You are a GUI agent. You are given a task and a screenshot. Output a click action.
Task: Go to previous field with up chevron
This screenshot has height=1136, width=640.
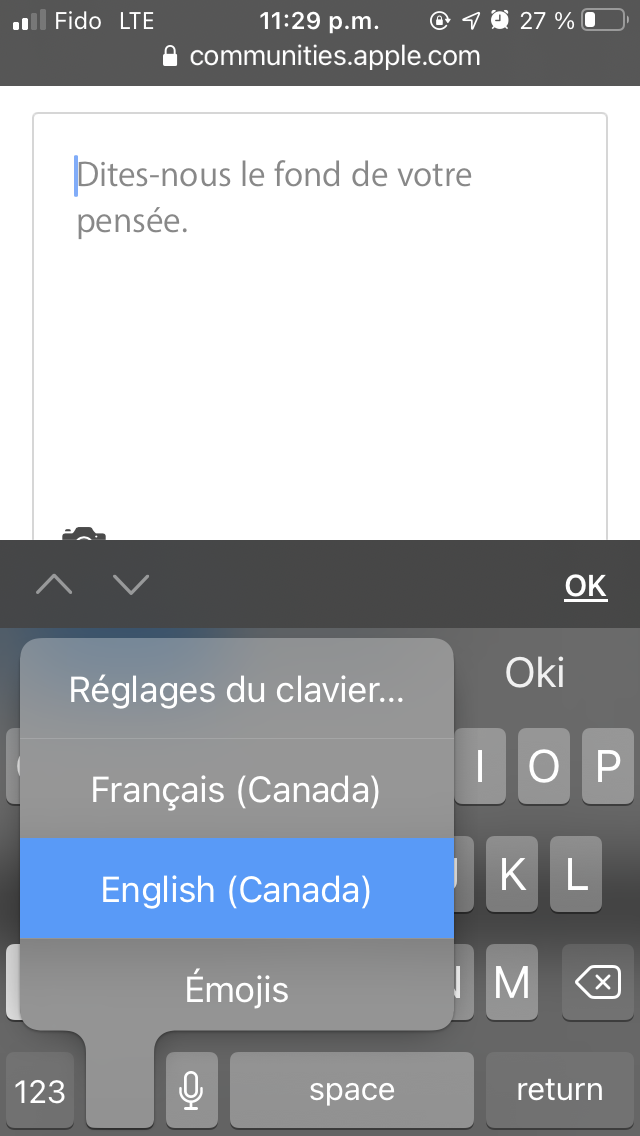pos(54,584)
